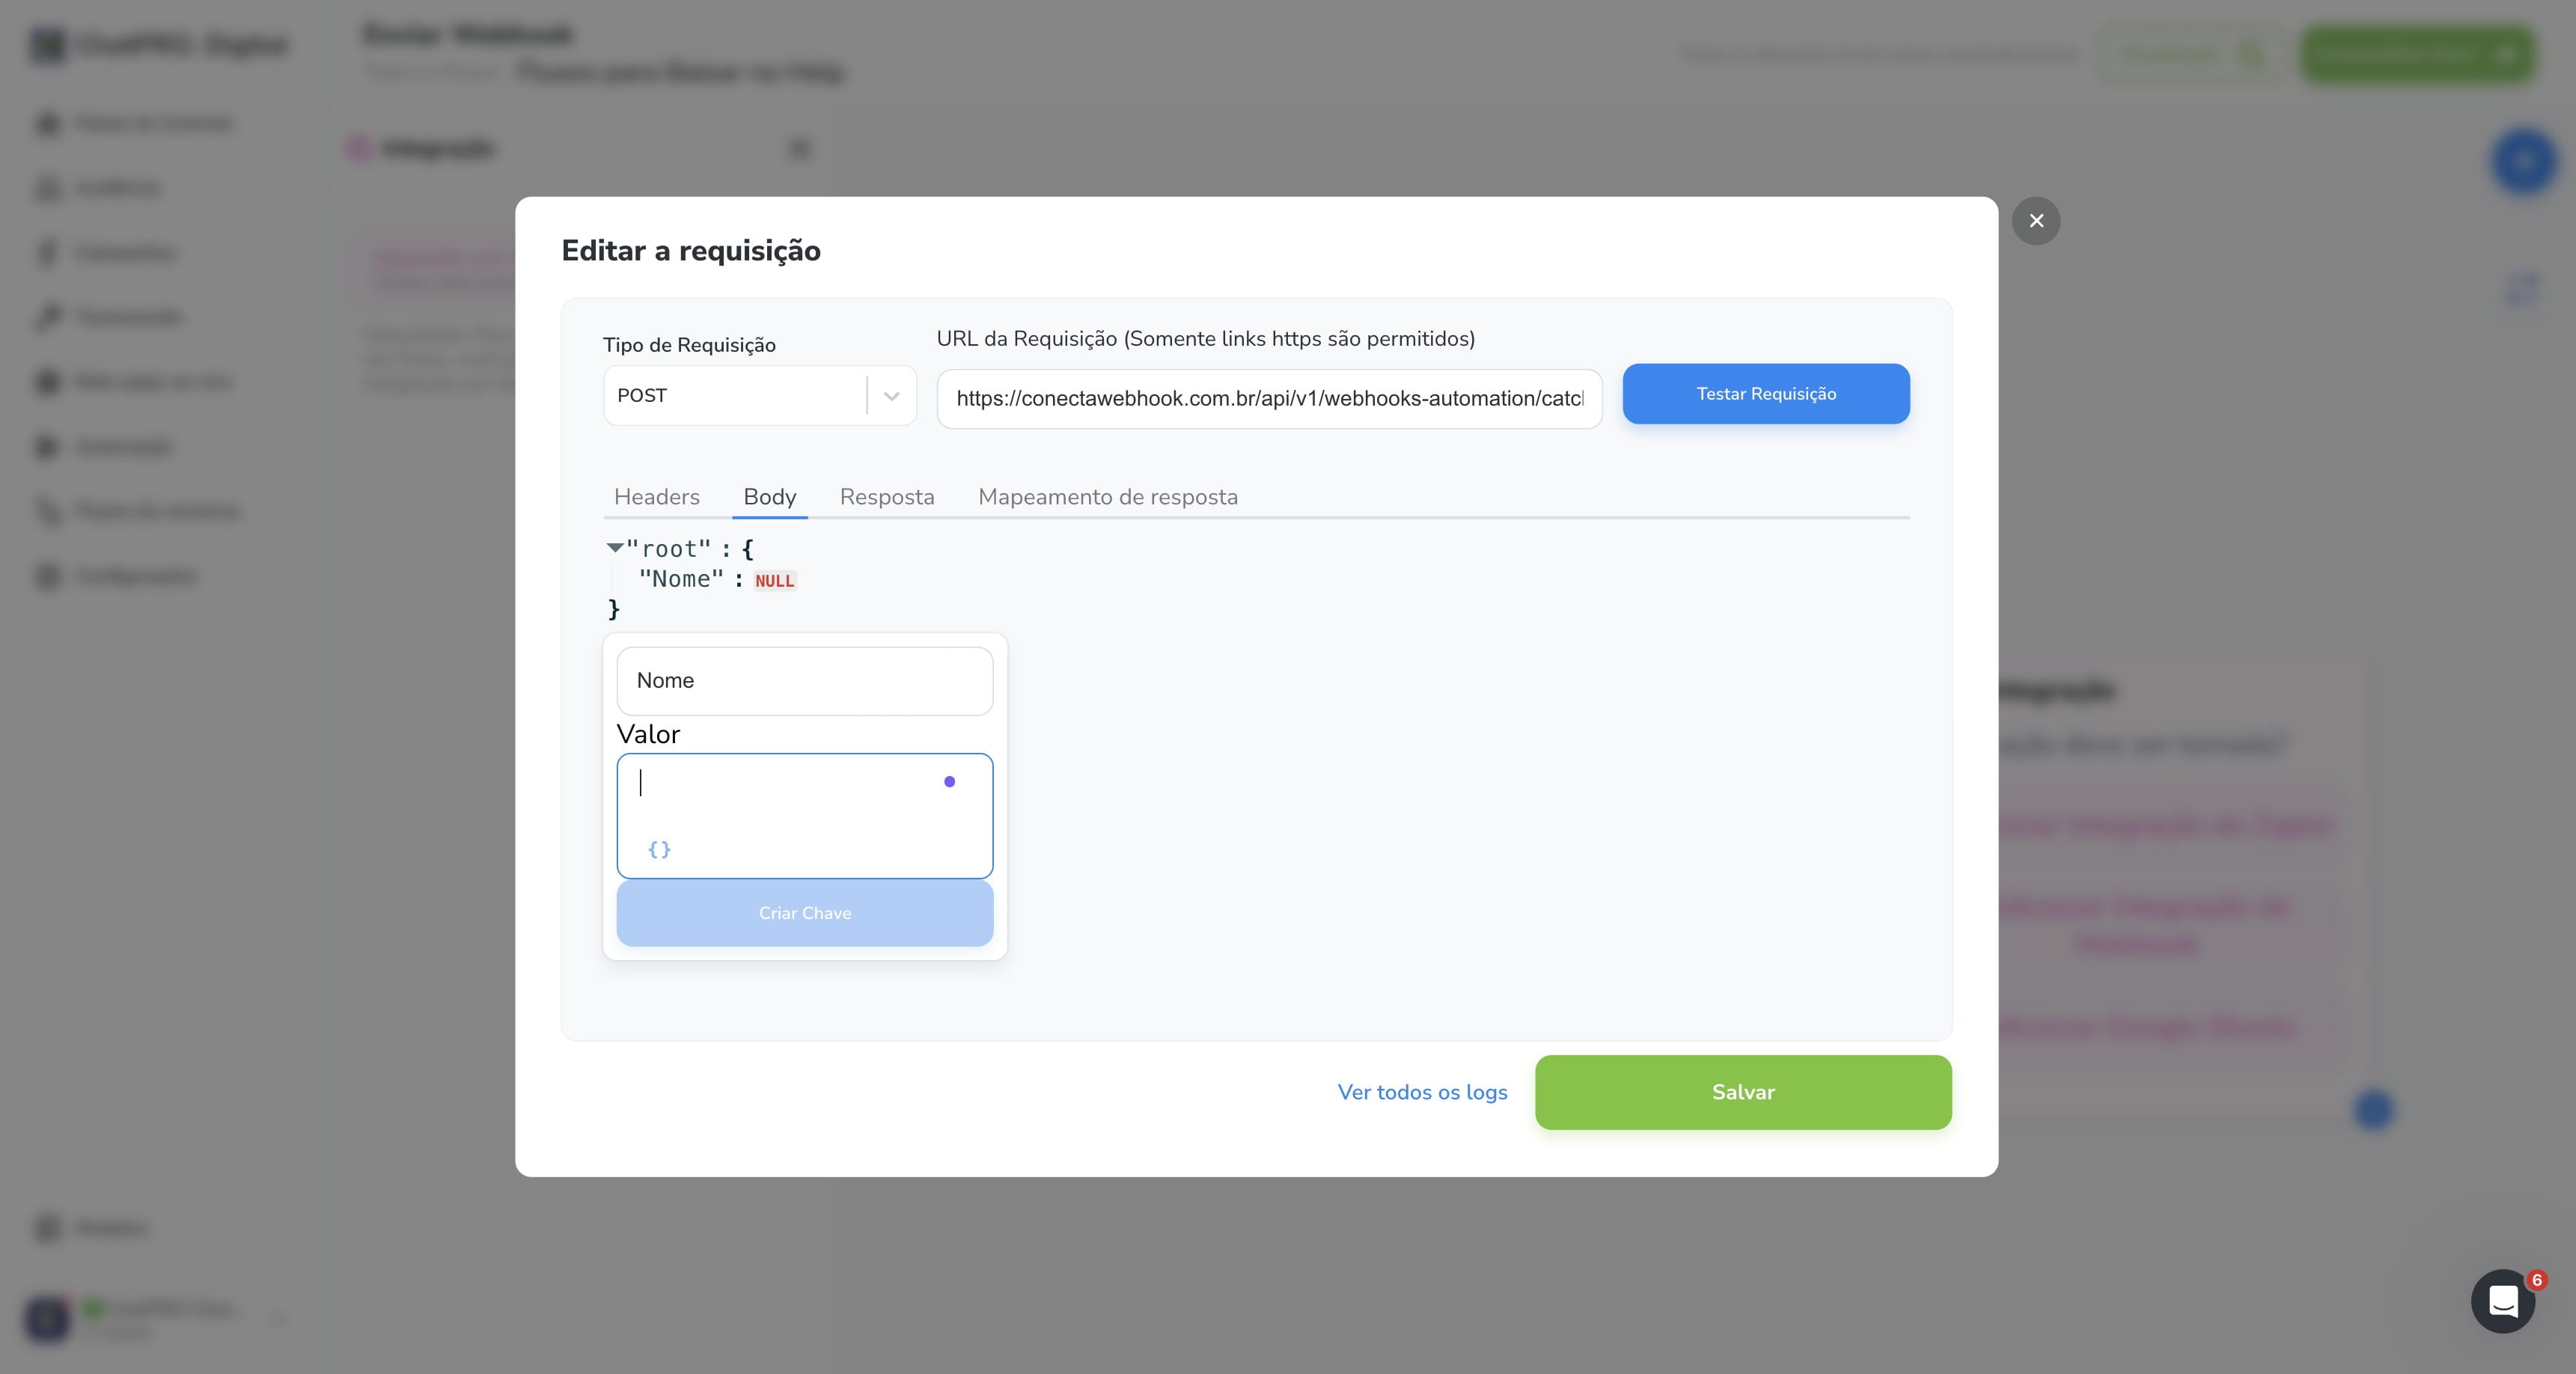This screenshot has height=1374, width=2576.
Task: Open the Resposta tab
Action: pyautogui.click(x=887, y=497)
